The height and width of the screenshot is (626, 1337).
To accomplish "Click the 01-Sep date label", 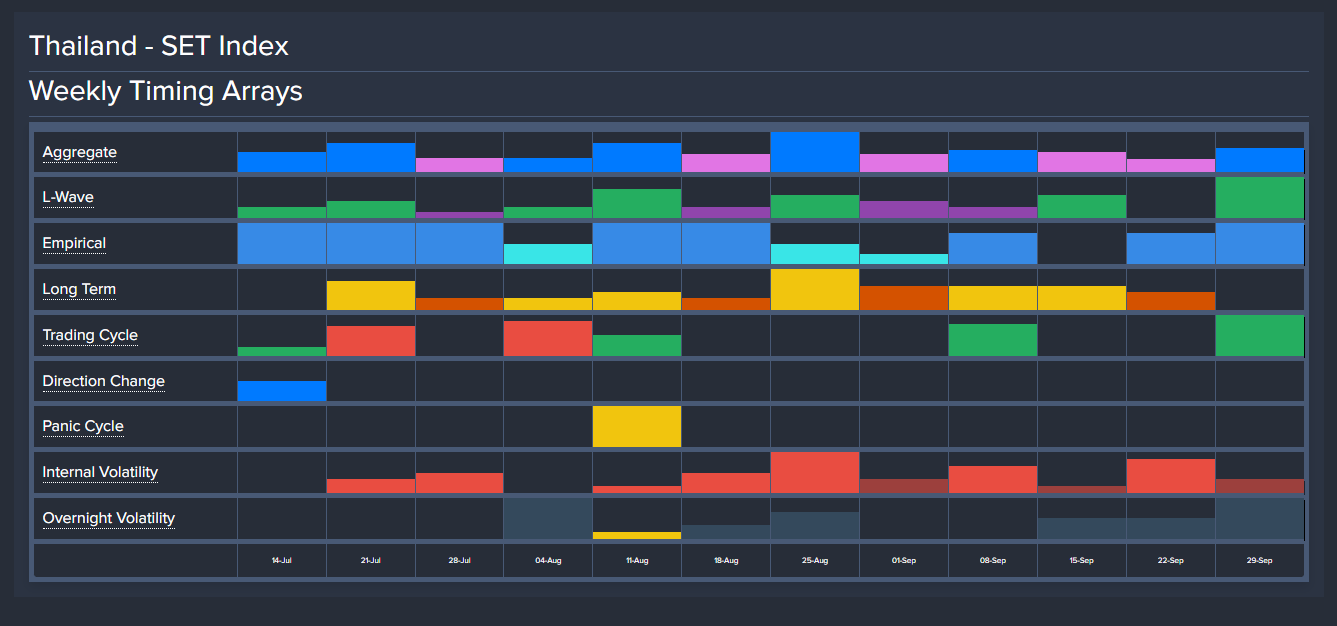I will click(x=904, y=561).
